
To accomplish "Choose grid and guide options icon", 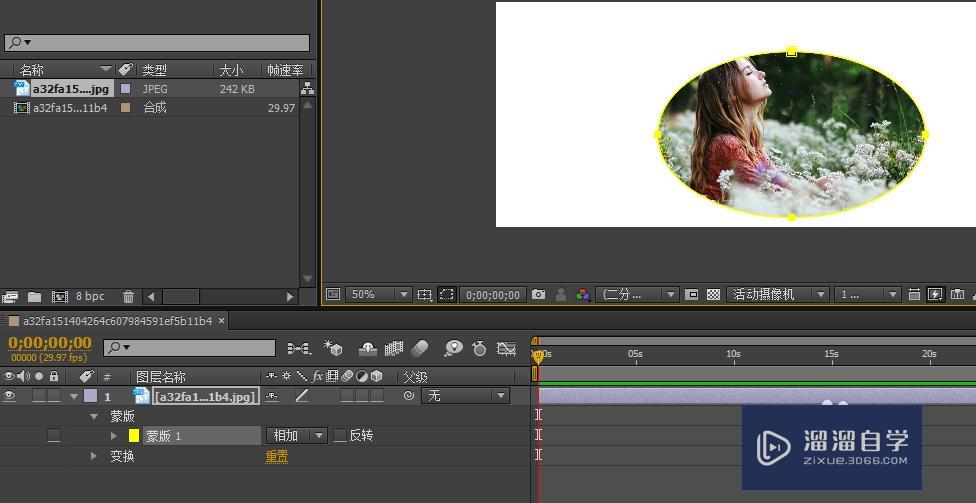I will coord(425,294).
